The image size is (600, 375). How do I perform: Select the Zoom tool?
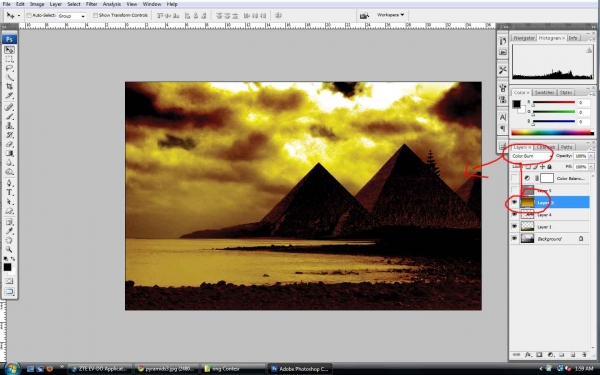[x=9, y=249]
